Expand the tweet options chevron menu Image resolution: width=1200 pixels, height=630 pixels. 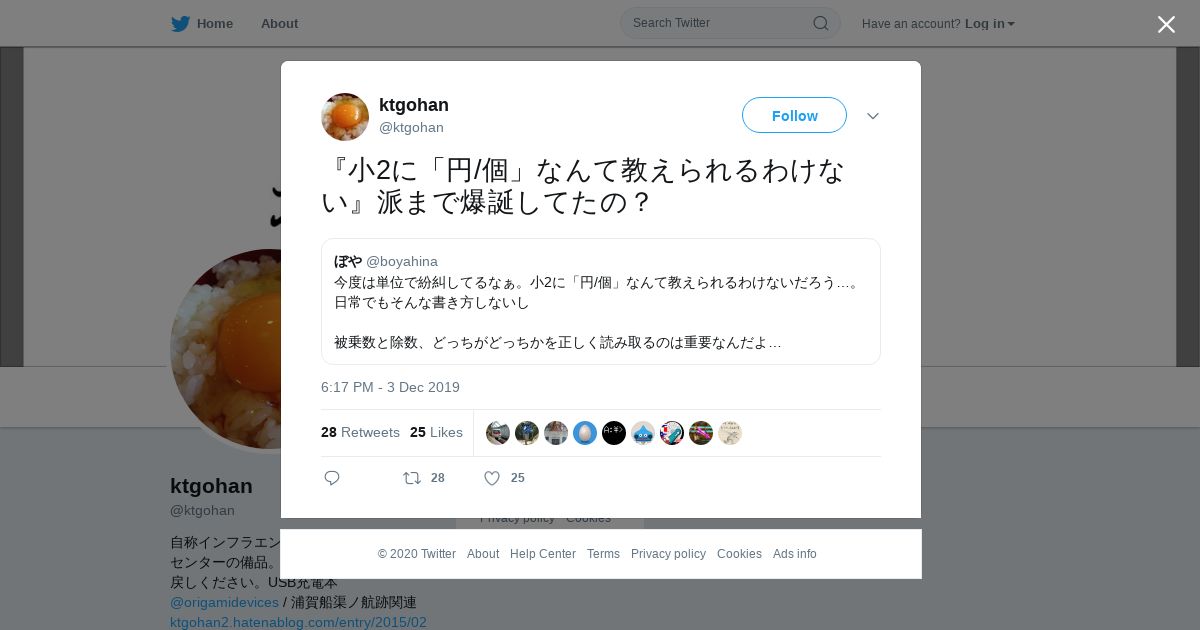point(873,116)
